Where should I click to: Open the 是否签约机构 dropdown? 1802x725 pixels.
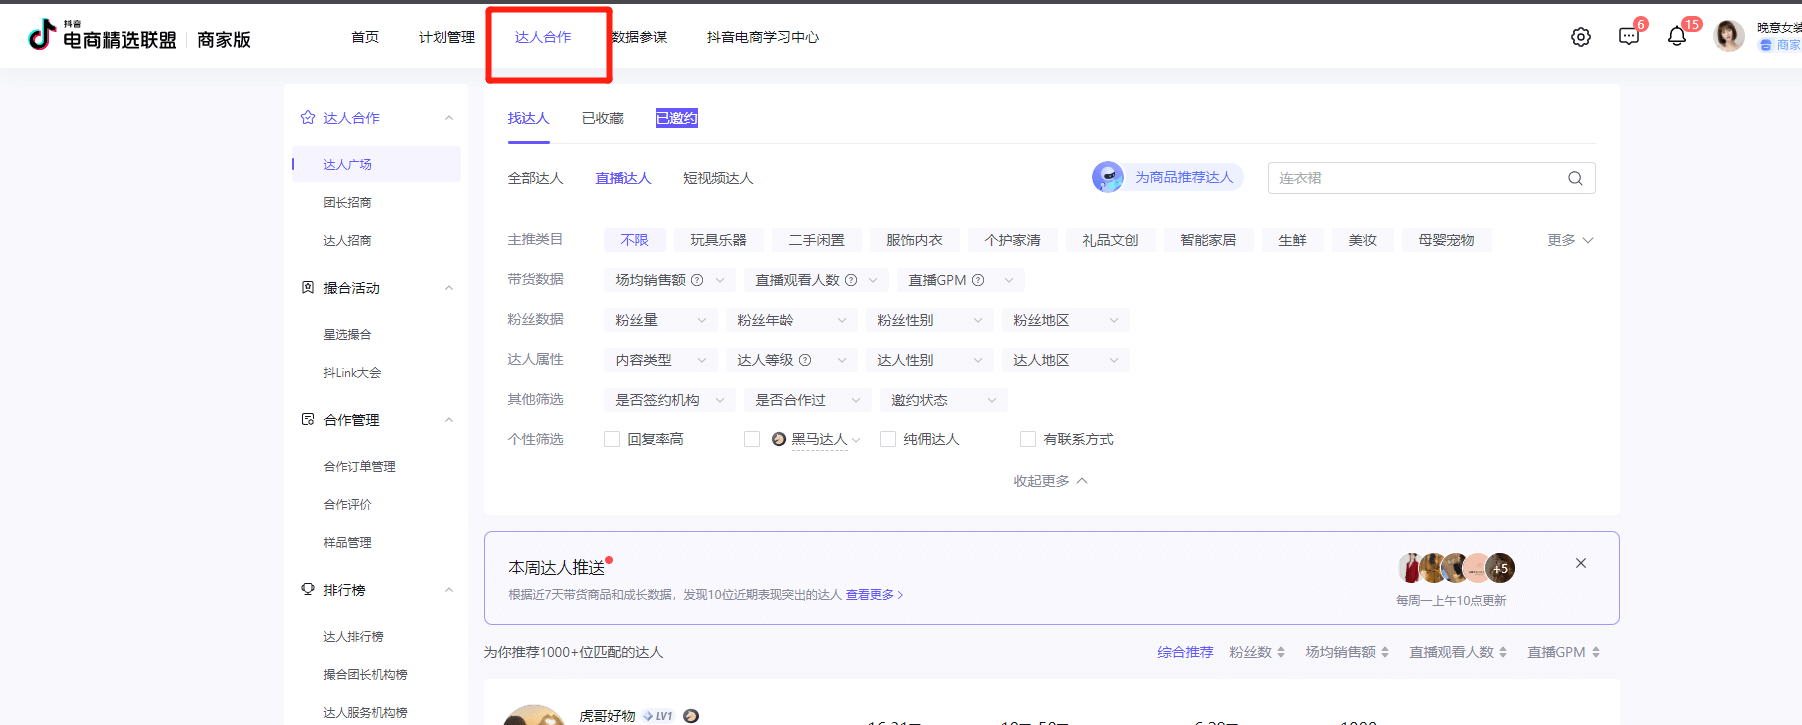[670, 400]
